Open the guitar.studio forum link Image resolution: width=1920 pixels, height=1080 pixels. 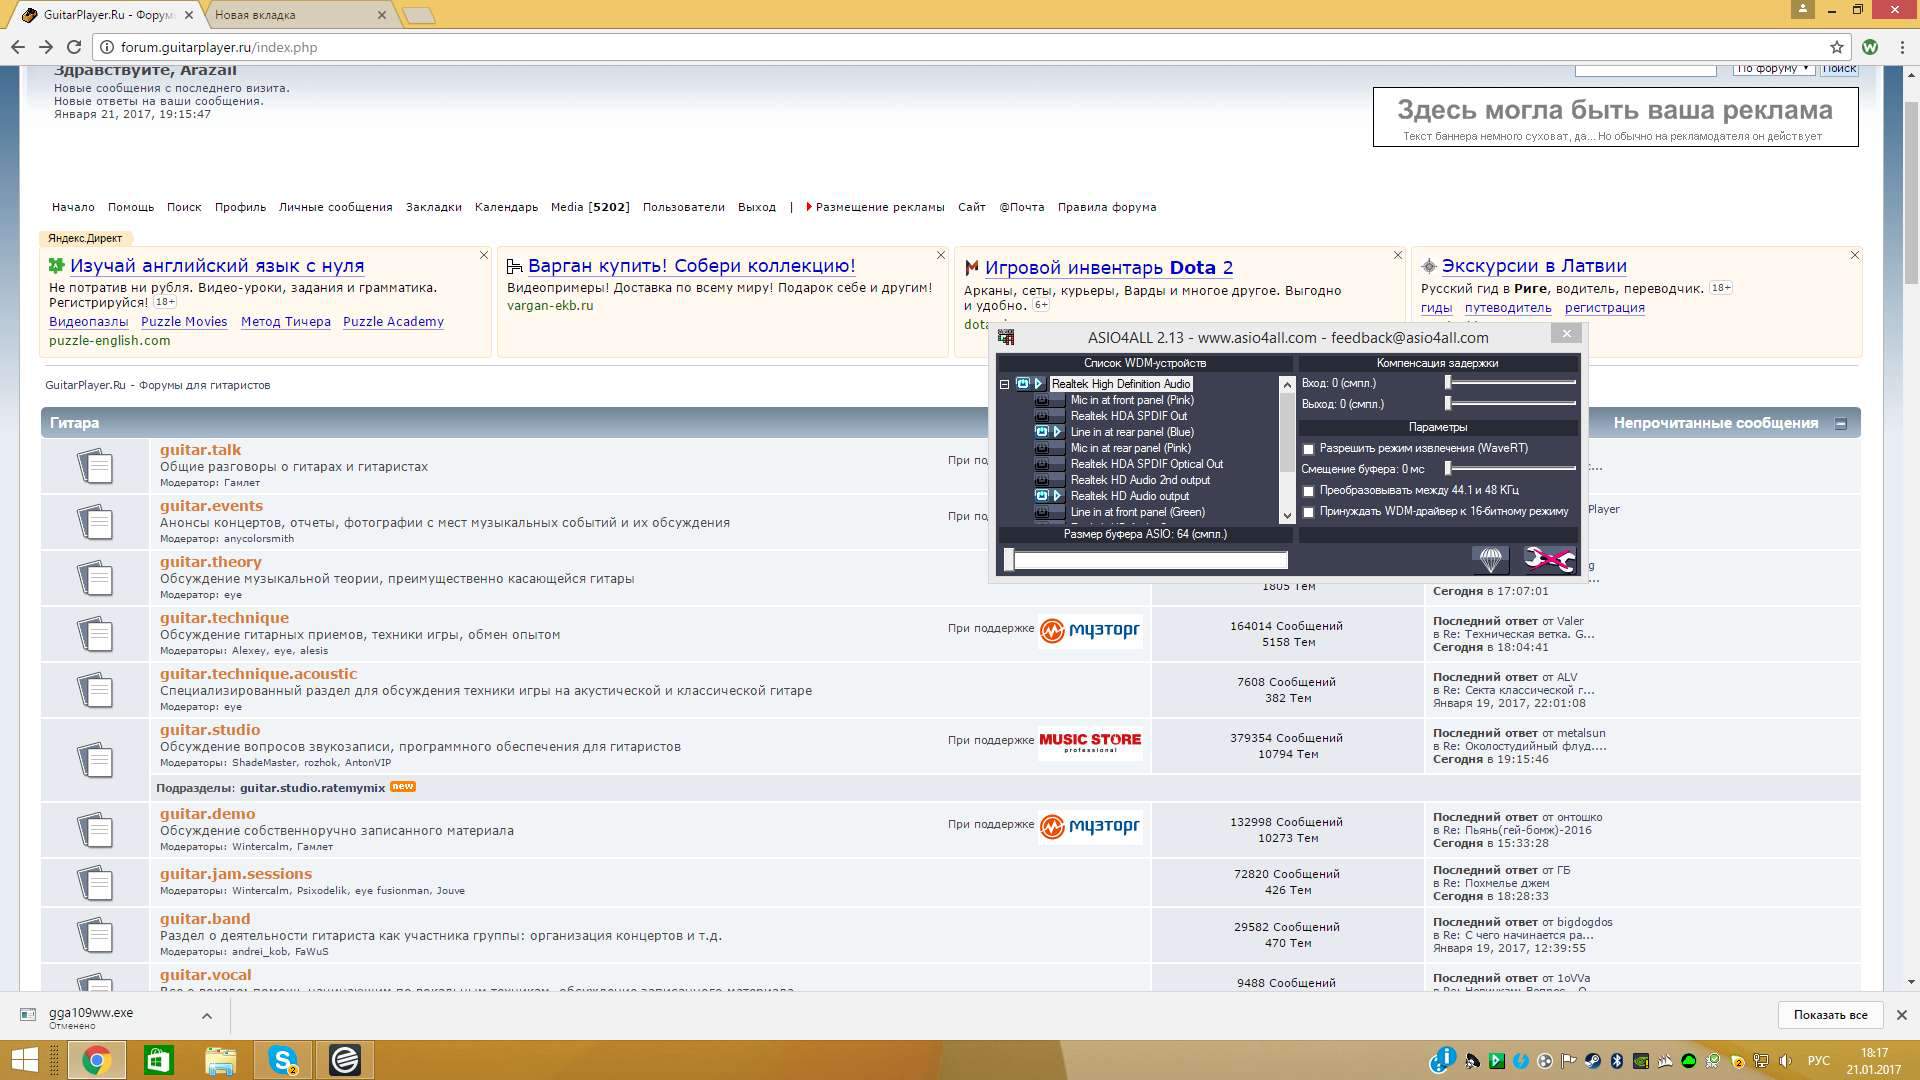pos(210,730)
